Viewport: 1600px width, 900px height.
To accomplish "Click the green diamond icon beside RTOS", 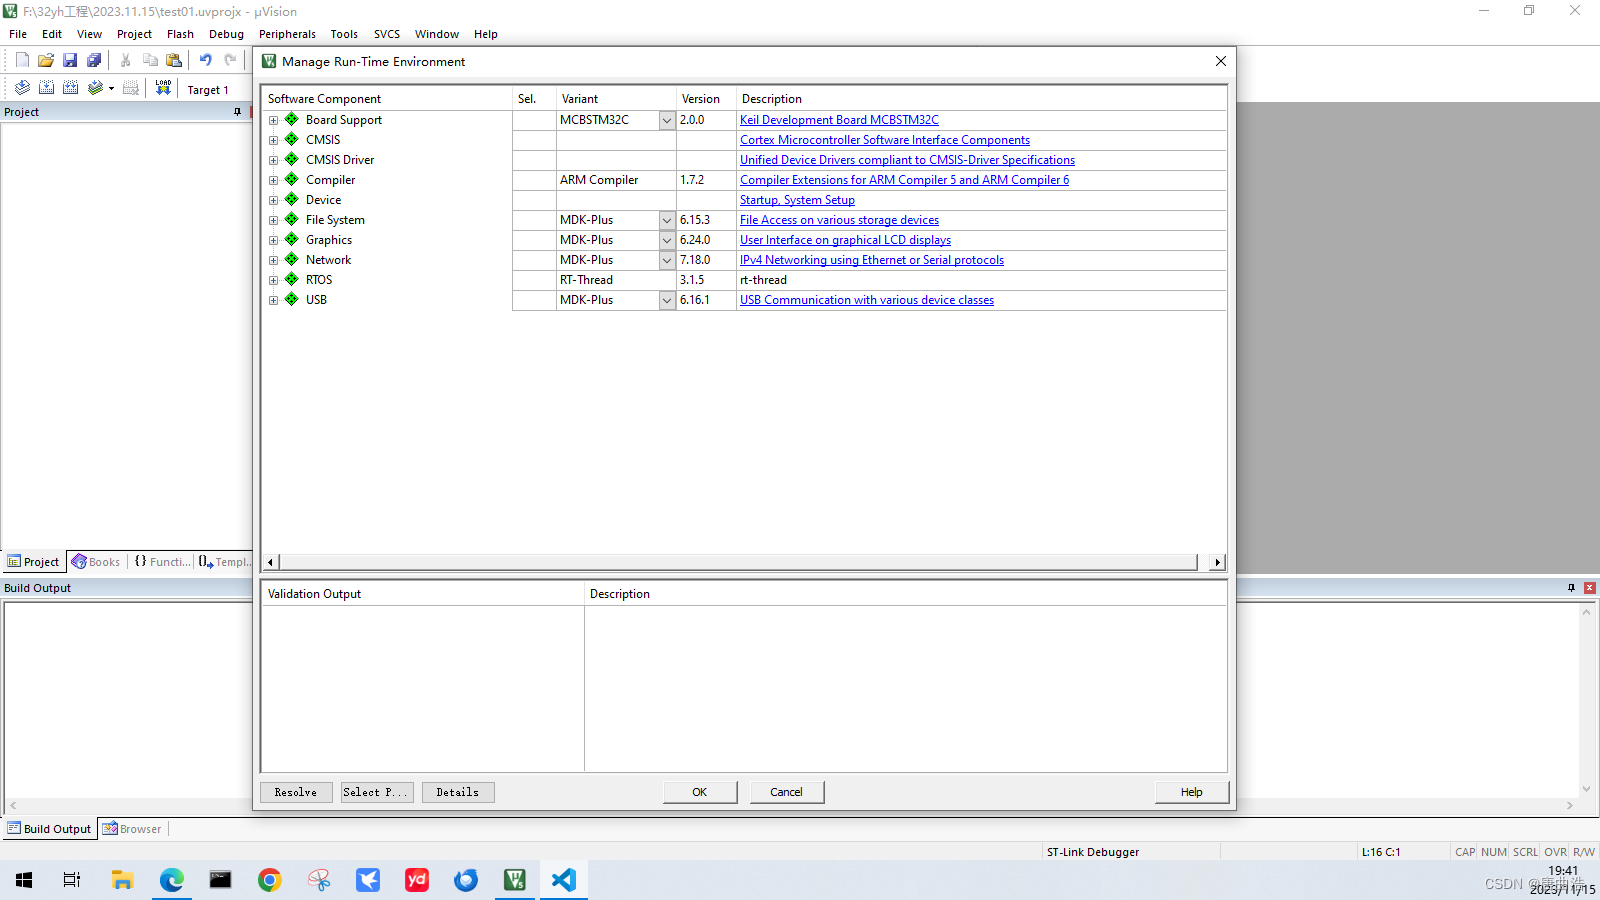I will point(291,279).
